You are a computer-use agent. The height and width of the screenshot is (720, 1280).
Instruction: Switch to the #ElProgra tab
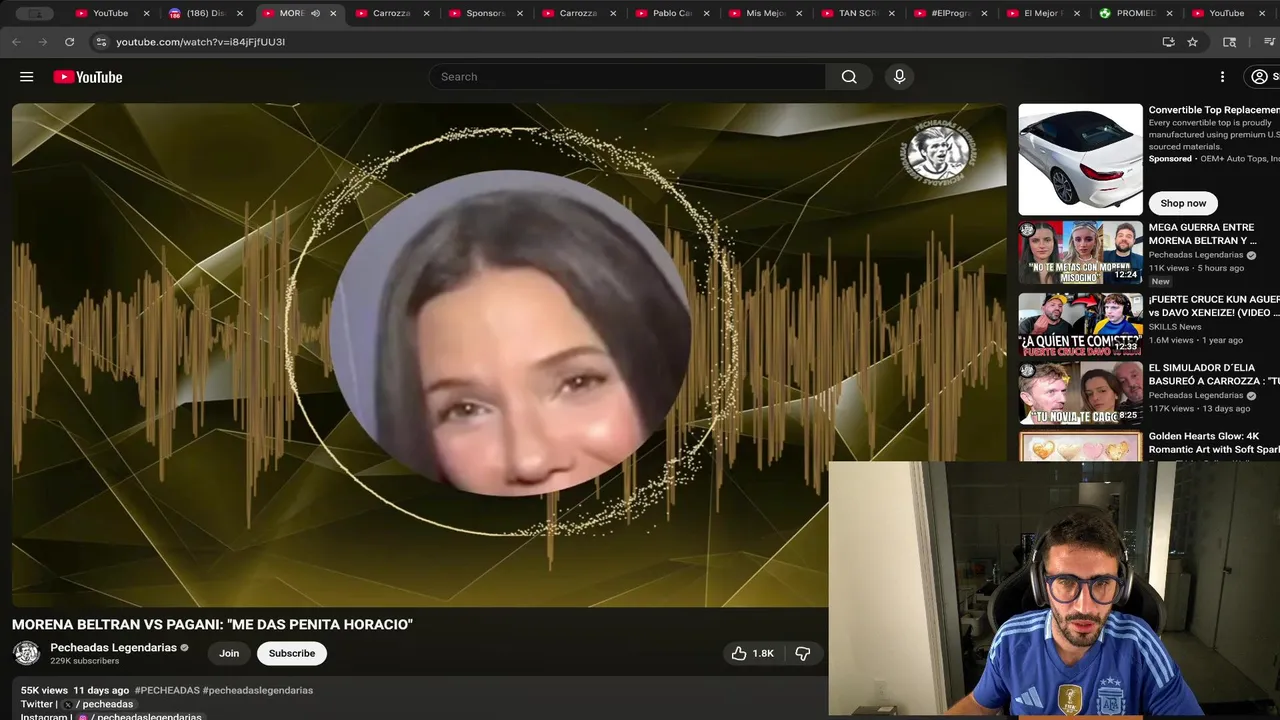pyautogui.click(x=950, y=13)
